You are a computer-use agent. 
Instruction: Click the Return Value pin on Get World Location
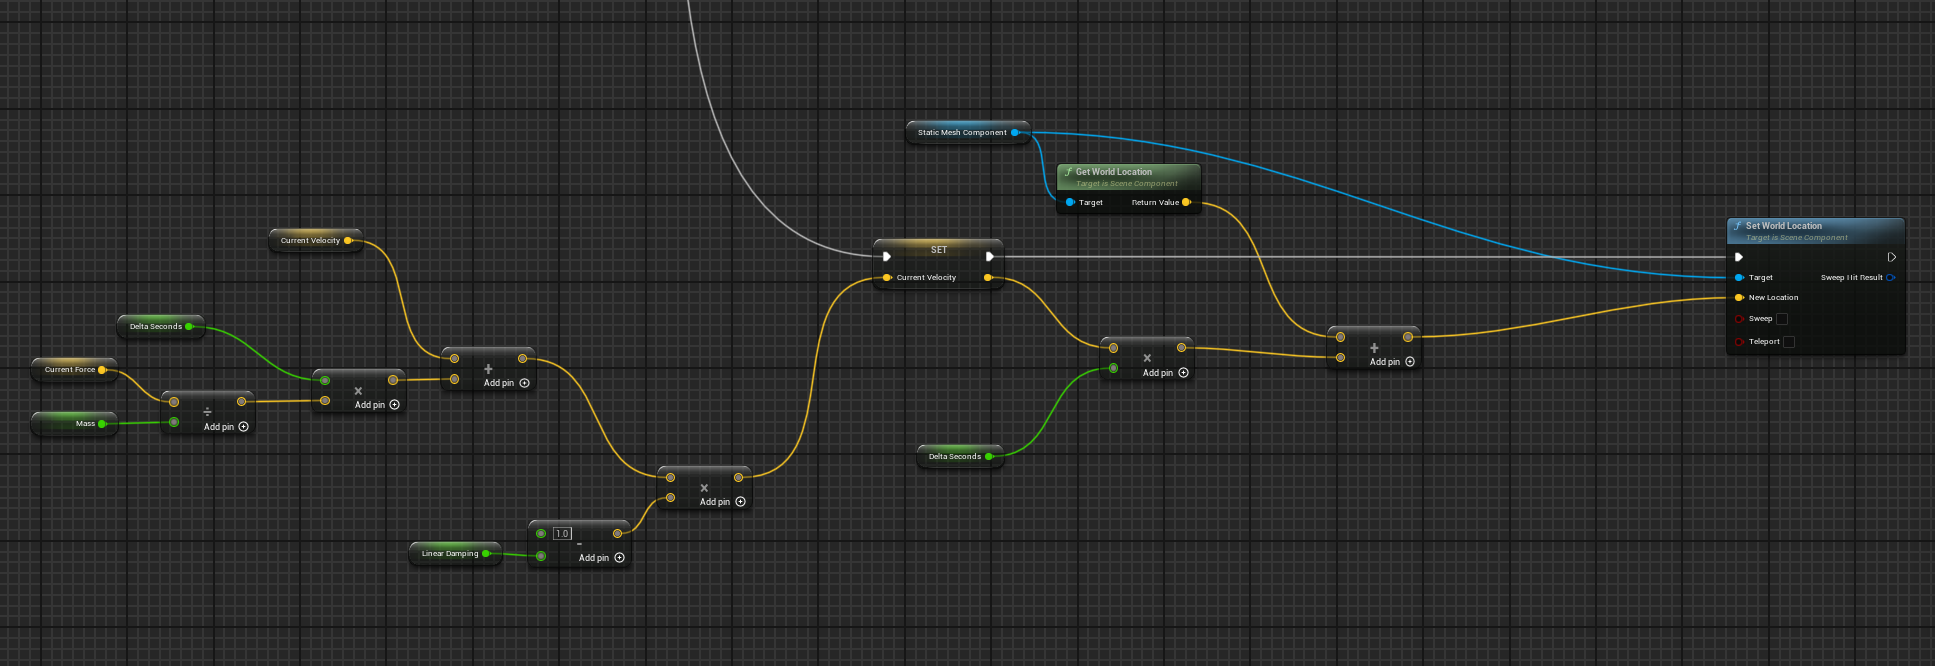[x=1186, y=202]
